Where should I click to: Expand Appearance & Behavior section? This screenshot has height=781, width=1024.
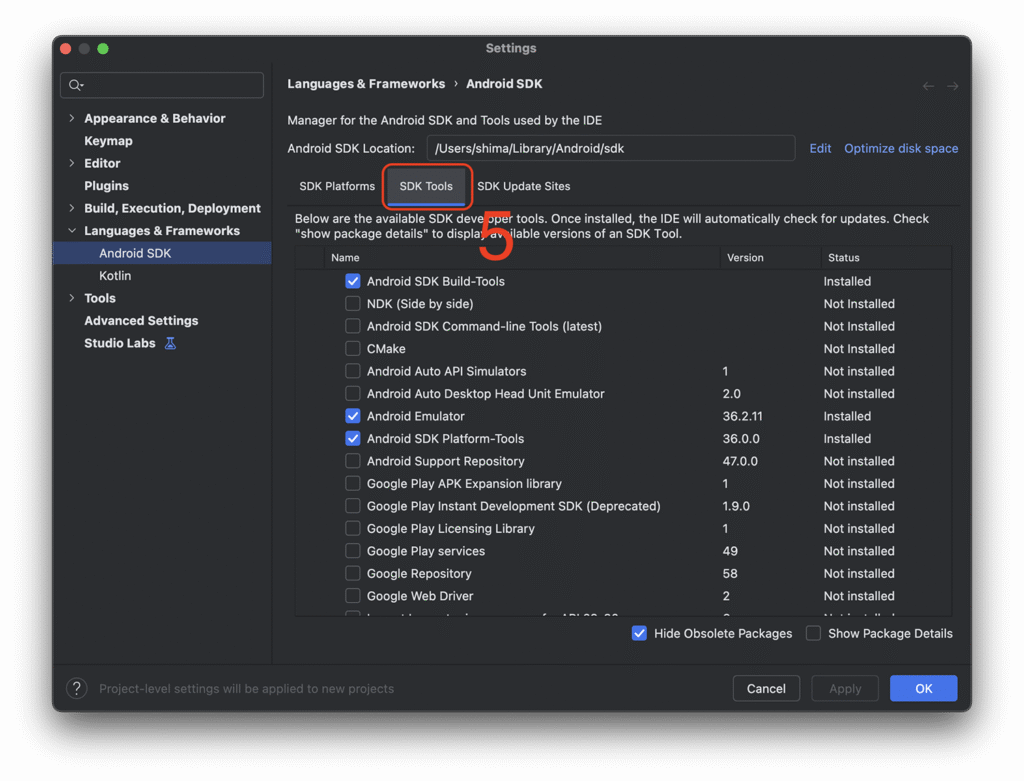click(x=71, y=118)
